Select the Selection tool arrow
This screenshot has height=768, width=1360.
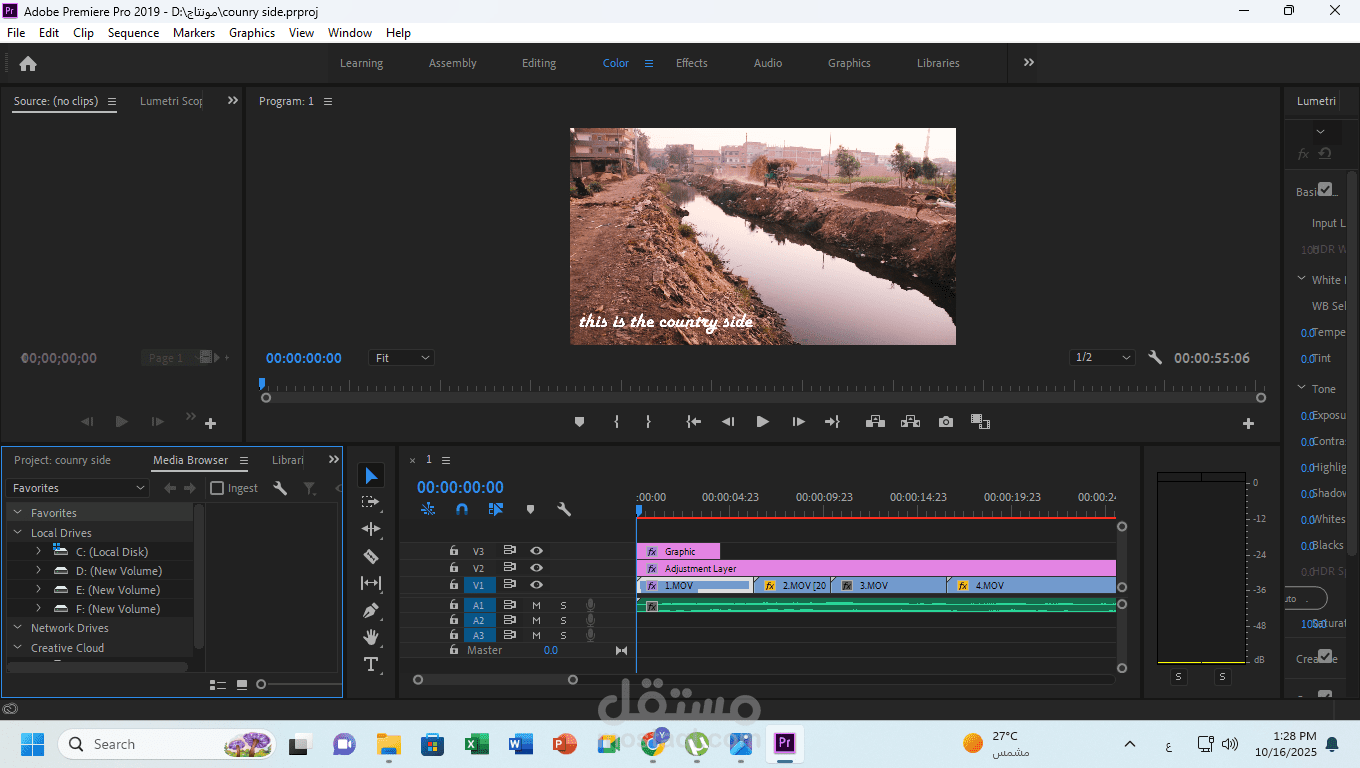(371, 475)
